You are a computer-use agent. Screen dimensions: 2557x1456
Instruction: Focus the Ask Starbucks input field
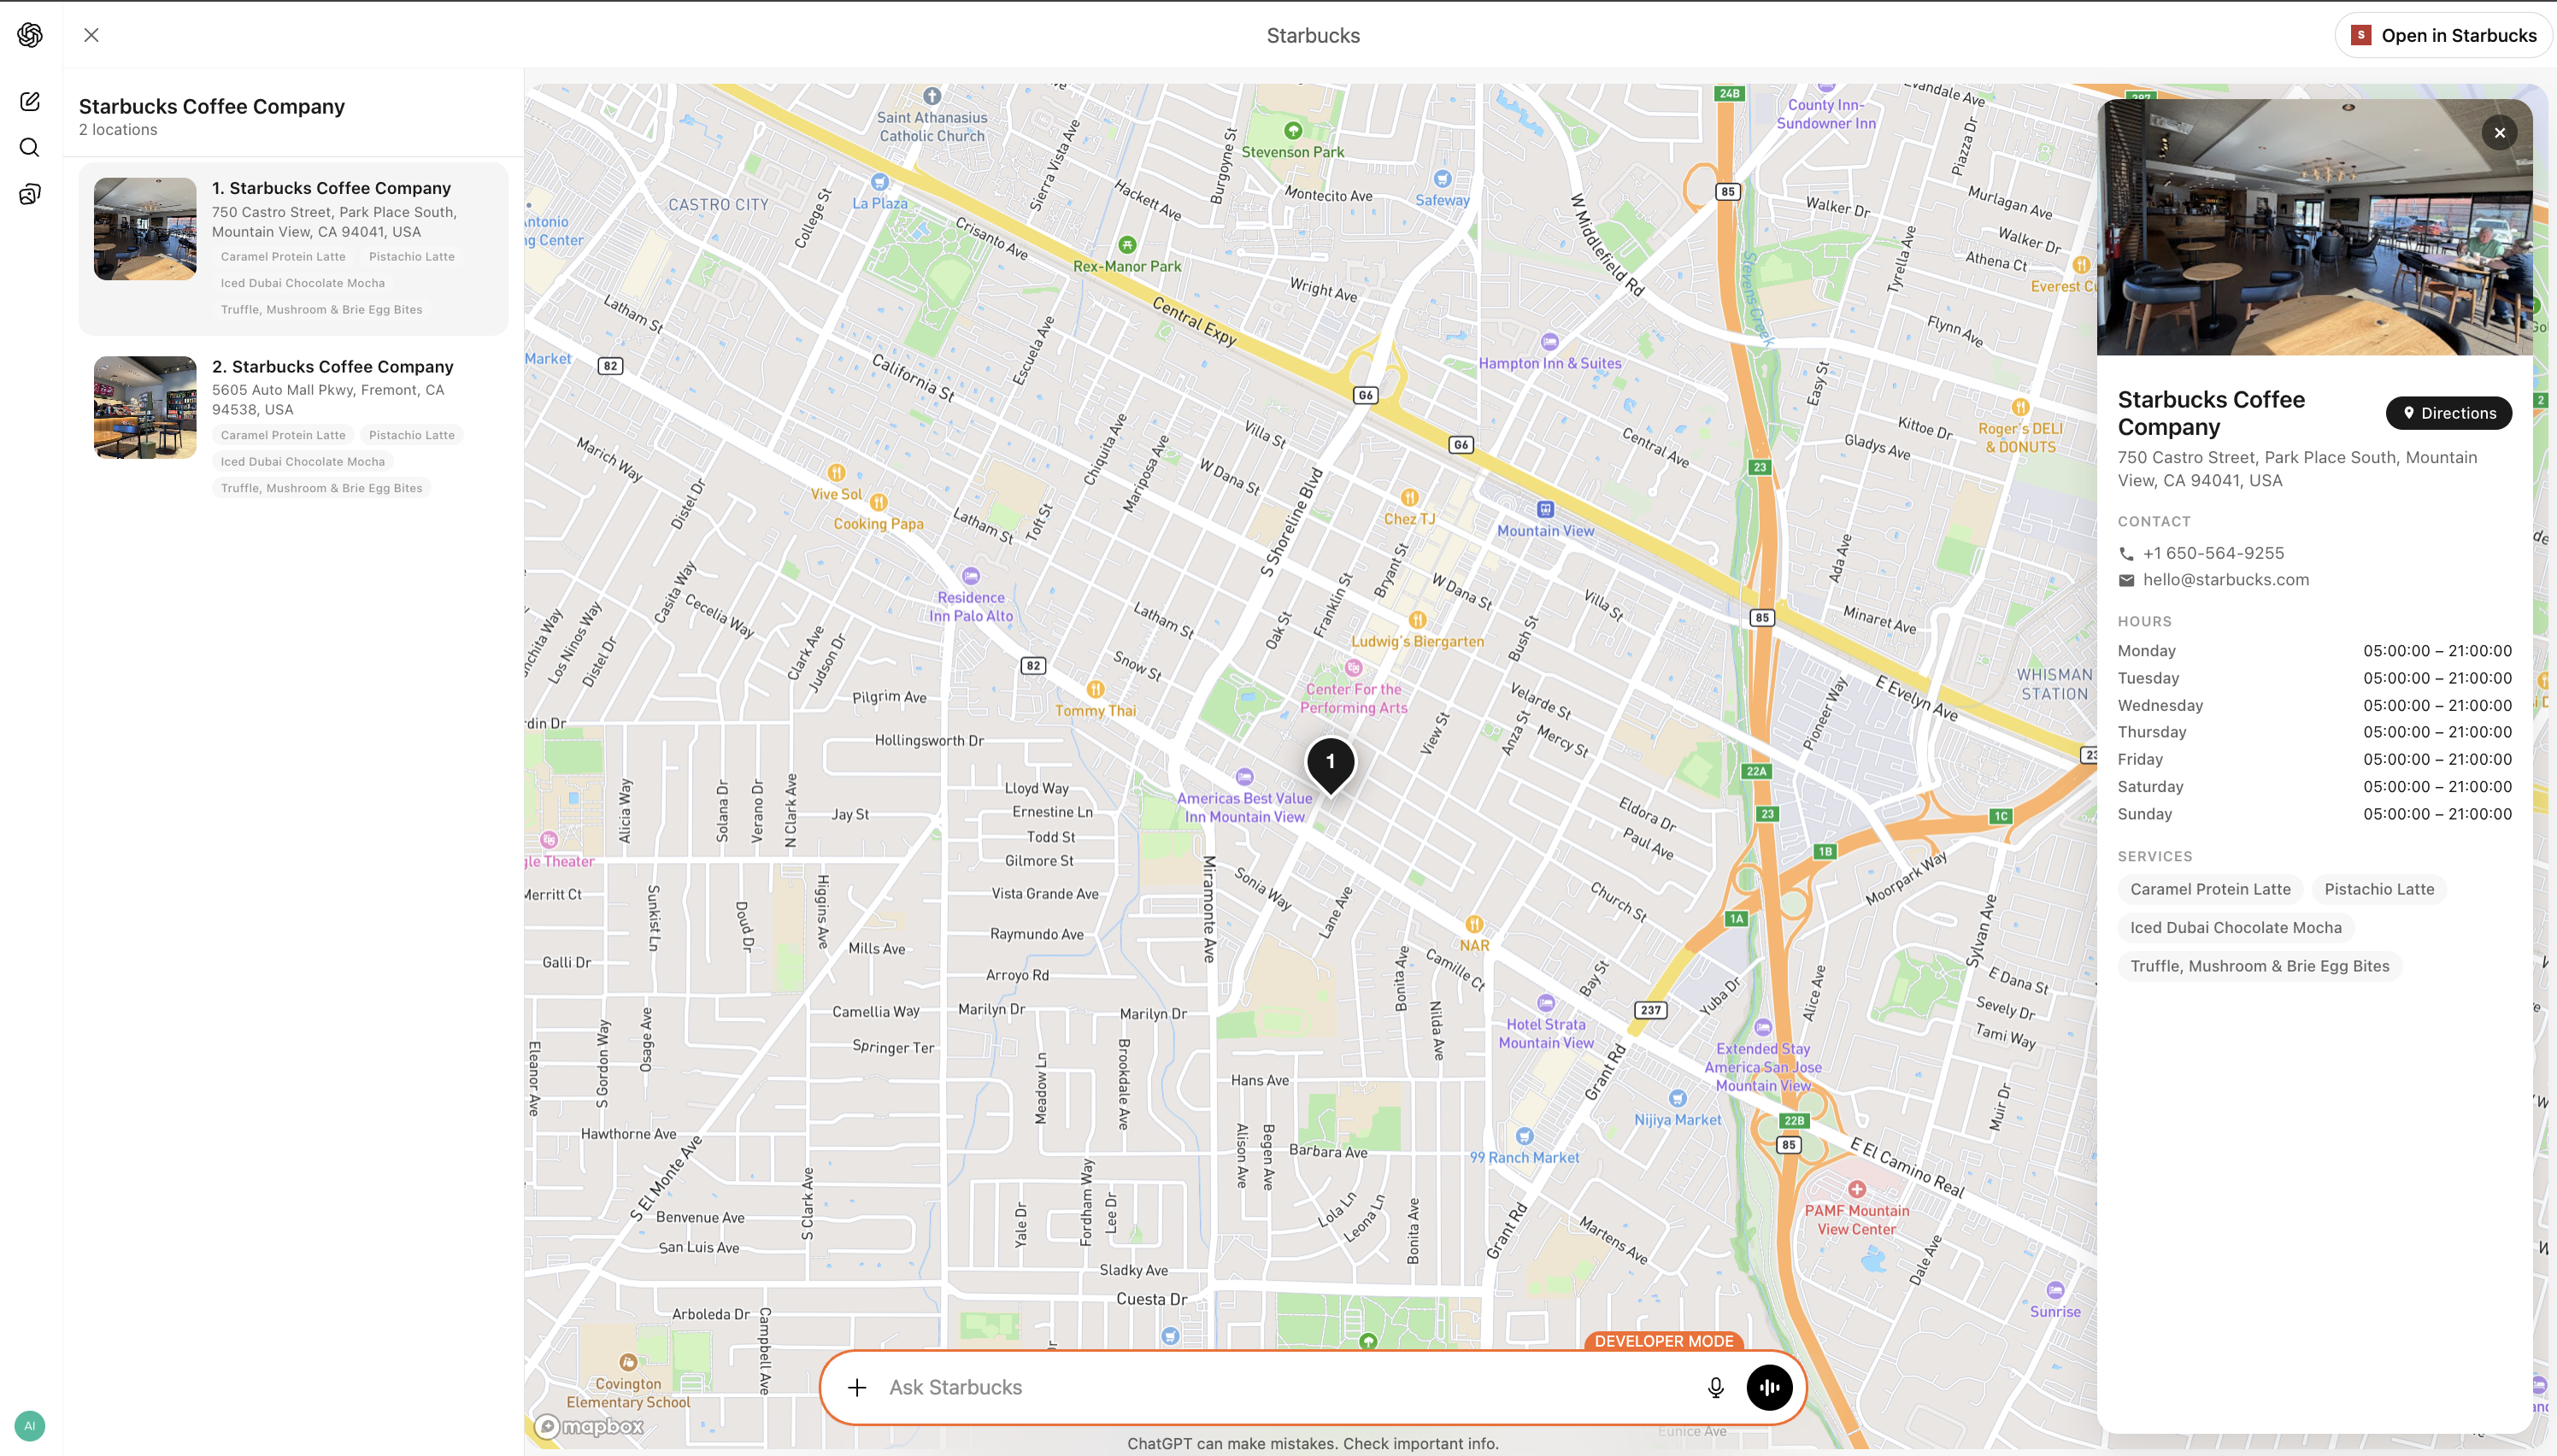[x=1285, y=1387]
